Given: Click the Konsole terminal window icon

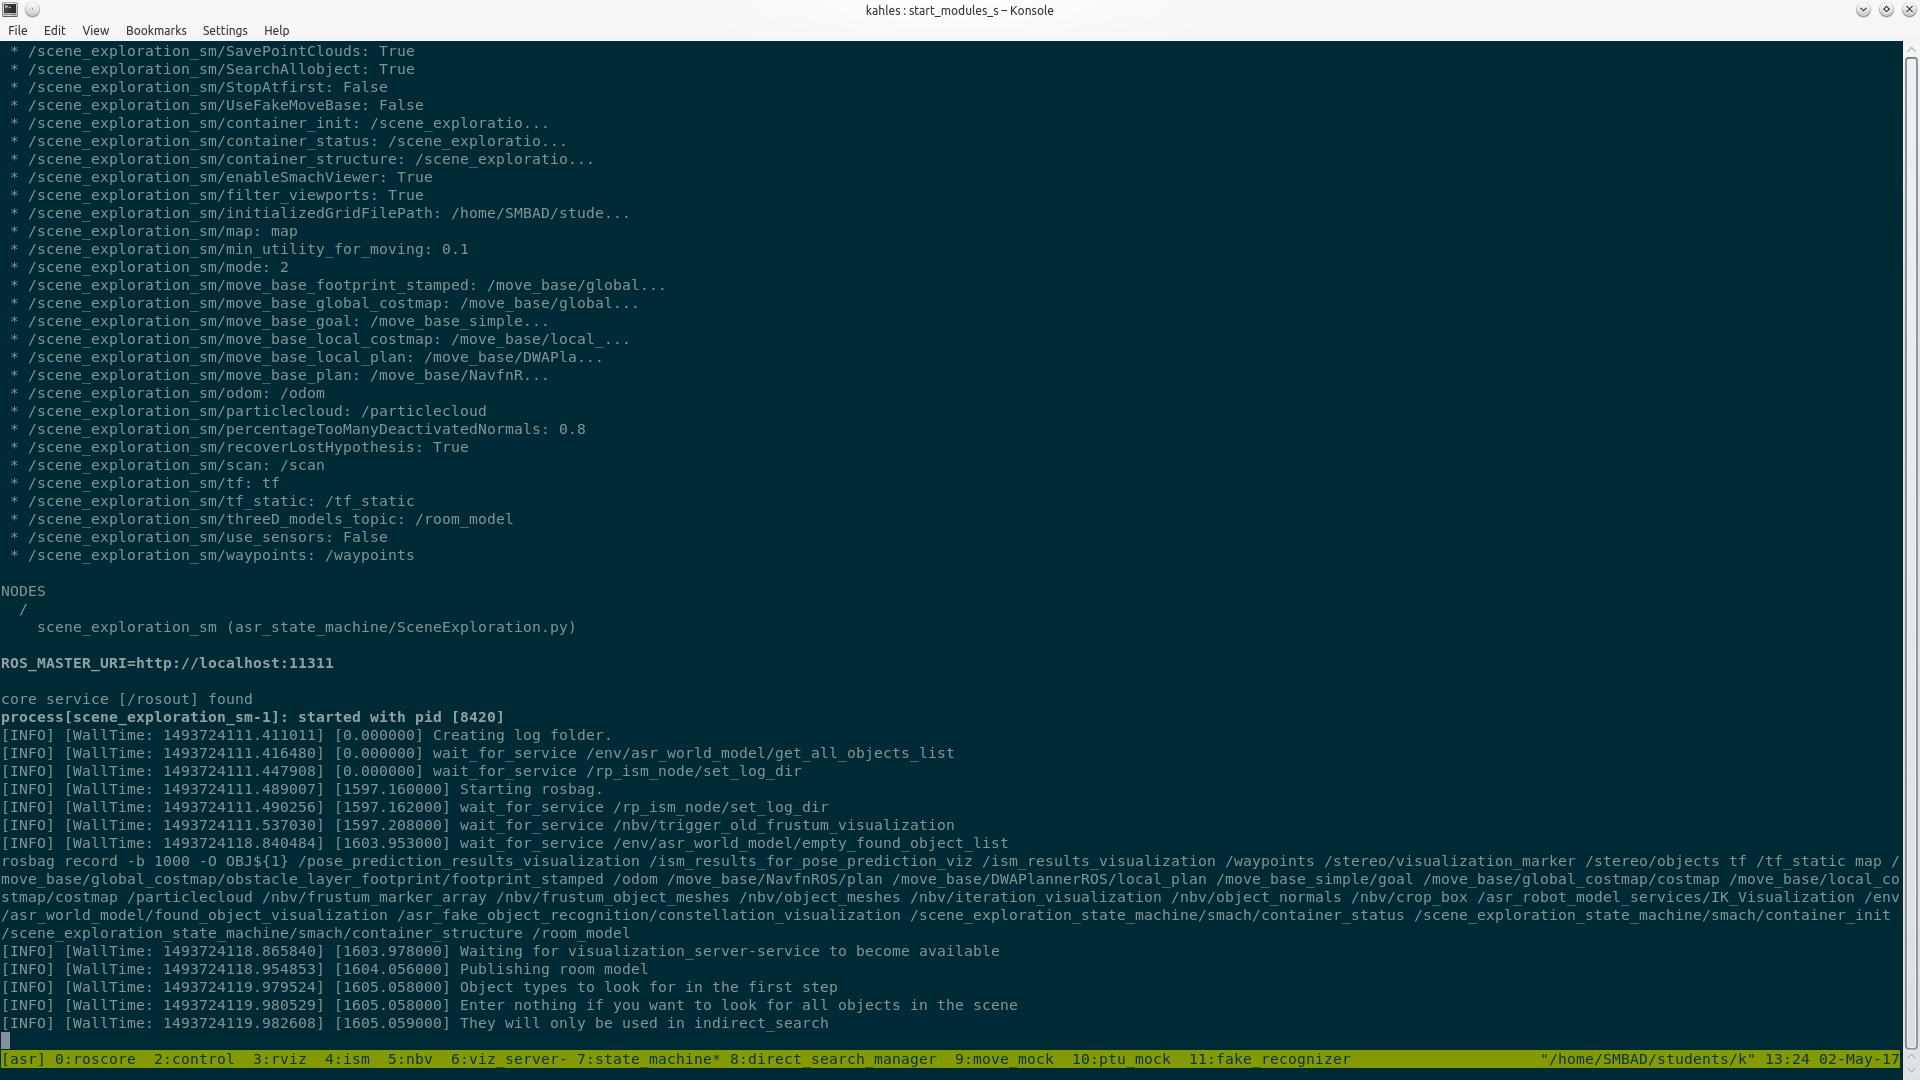Looking at the screenshot, I should [x=10, y=10].
